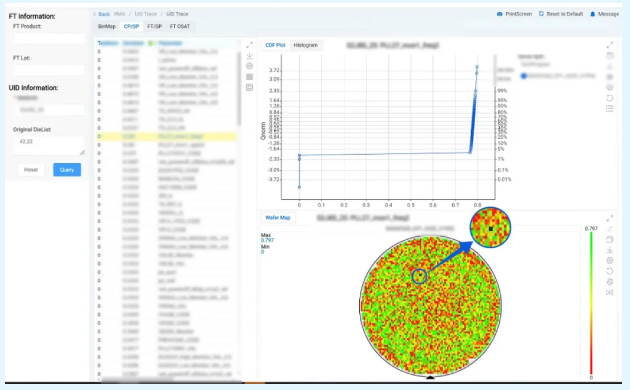
Task: Click the grid icon in CDF Plot toolbar
Action: click(610, 77)
